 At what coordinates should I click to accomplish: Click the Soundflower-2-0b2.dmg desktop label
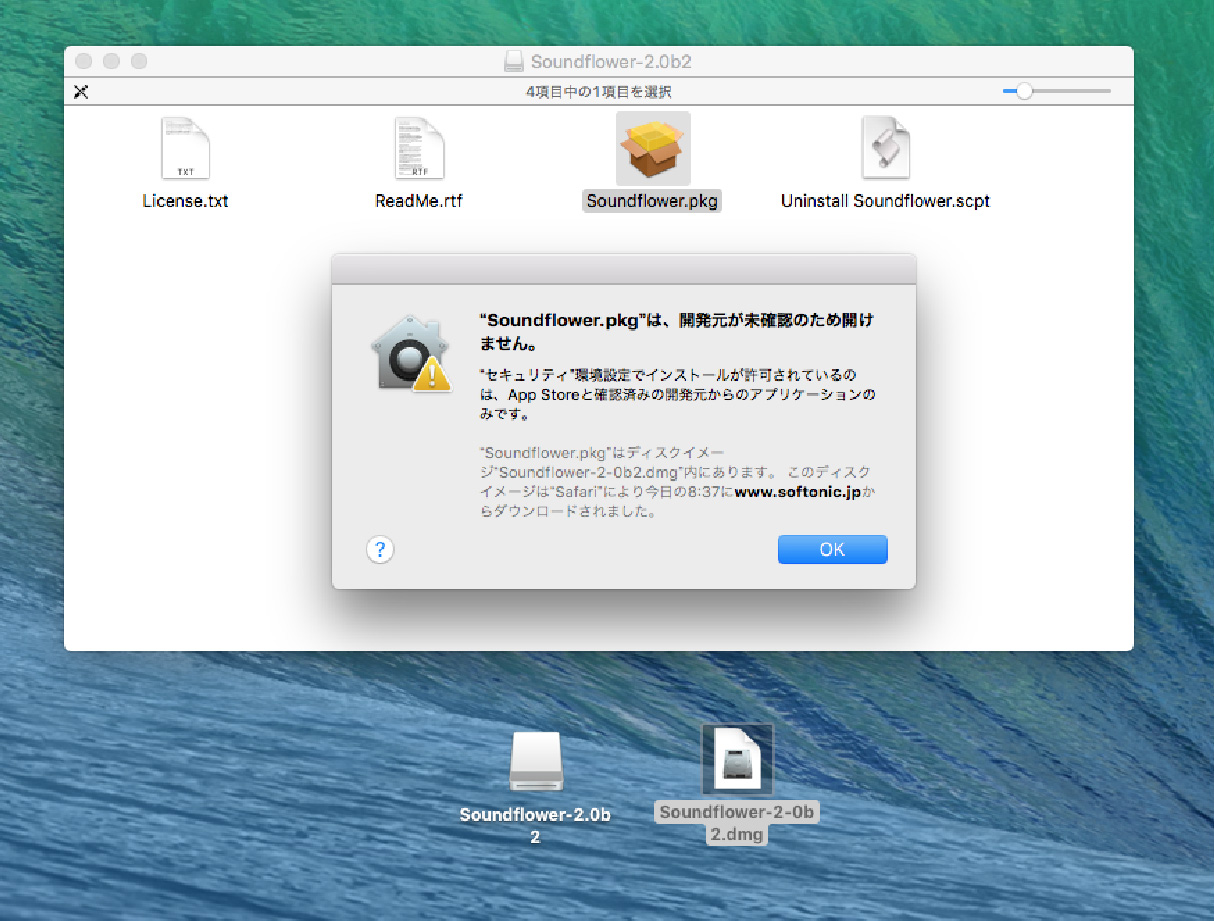coord(737,823)
